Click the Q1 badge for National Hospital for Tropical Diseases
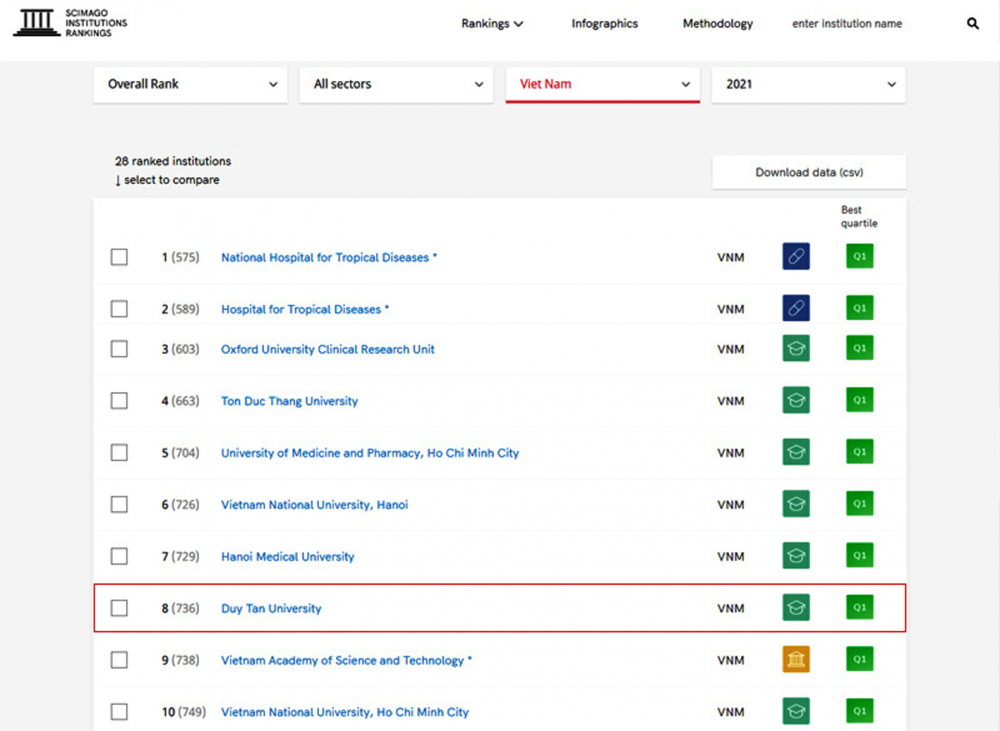The height and width of the screenshot is (731, 1000). [860, 256]
